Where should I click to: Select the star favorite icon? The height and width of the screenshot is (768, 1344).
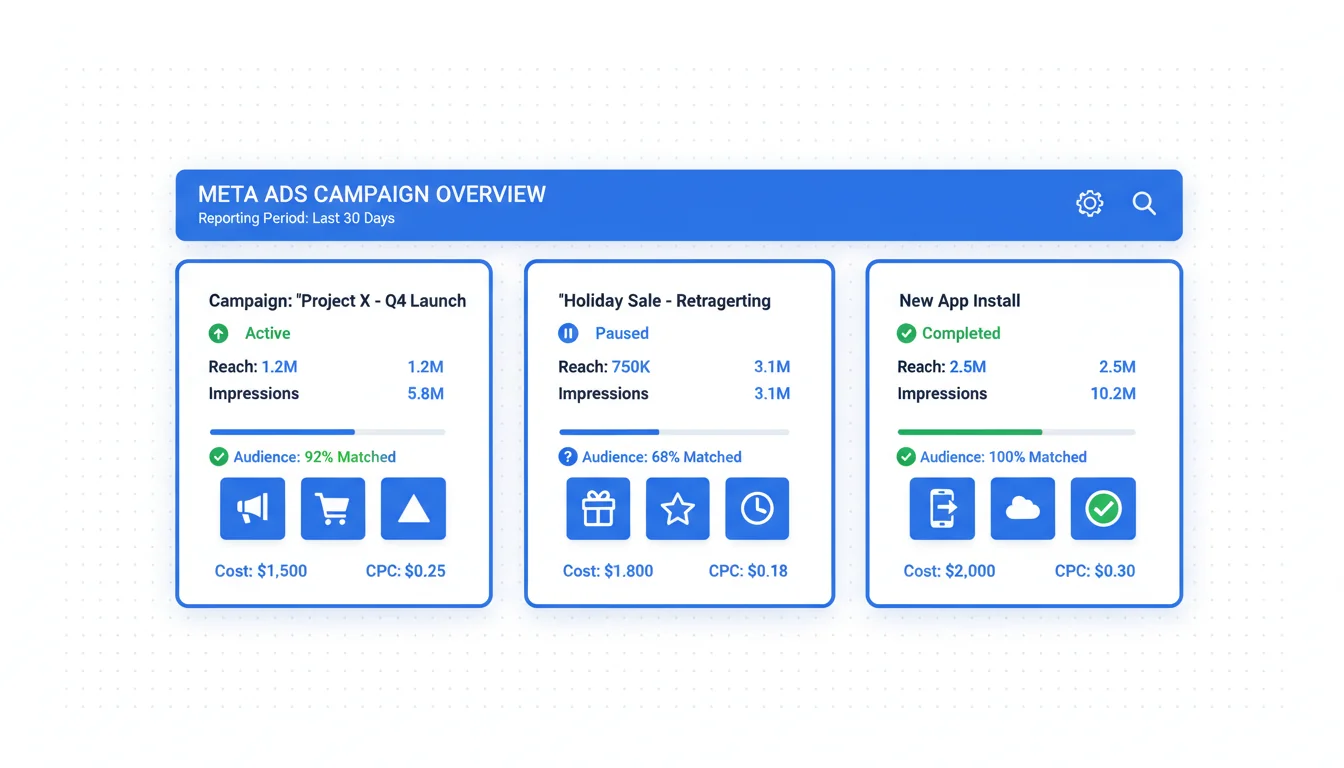tap(677, 509)
